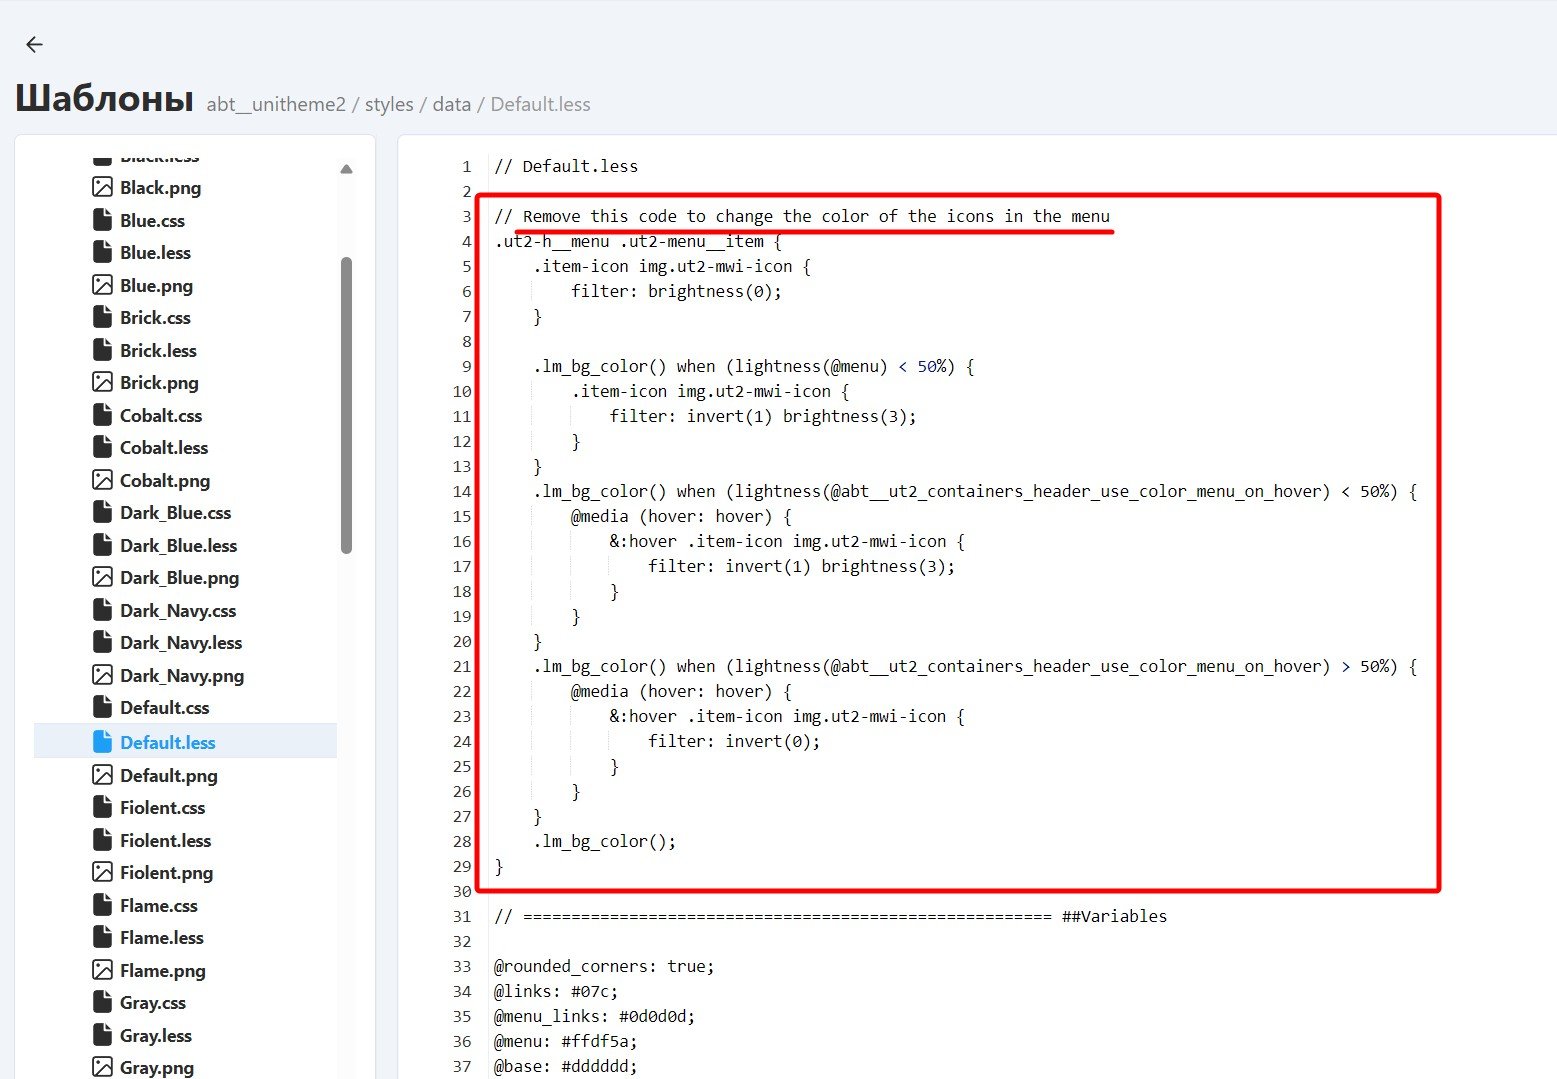Click the back arrow icon

(x=34, y=44)
